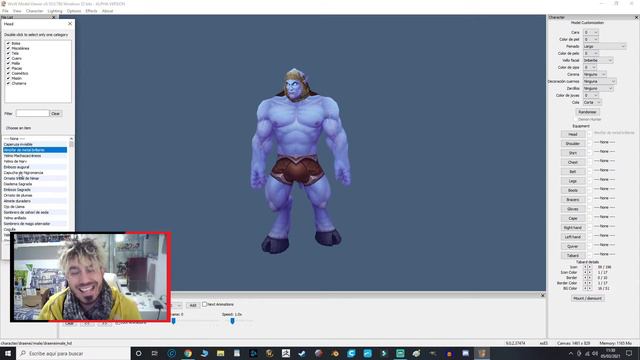Screen dimensions: 640x360
Task: Open the Zarcillos dropdown
Action: pos(598,88)
